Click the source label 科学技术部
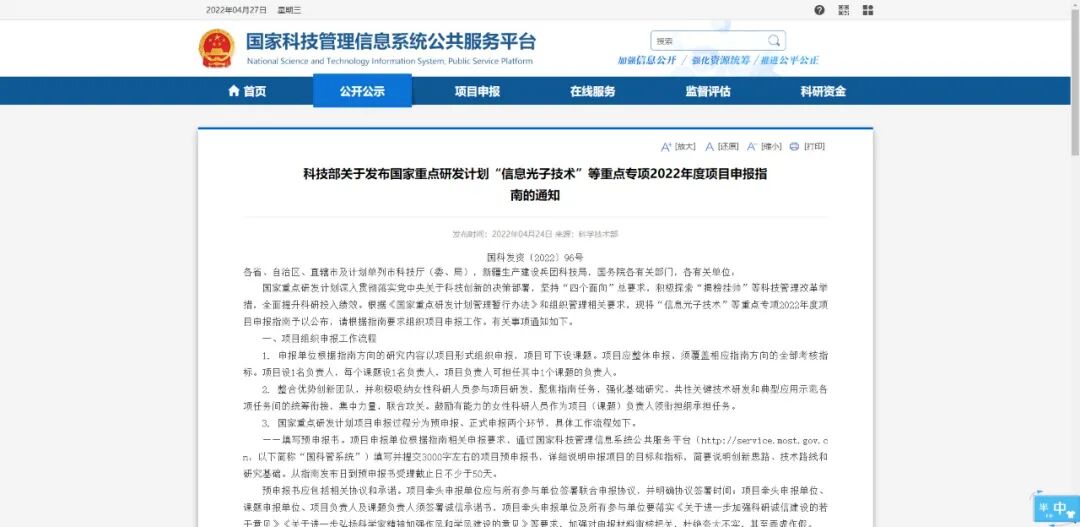Screen dimensions: 1080x527 tap(599, 234)
